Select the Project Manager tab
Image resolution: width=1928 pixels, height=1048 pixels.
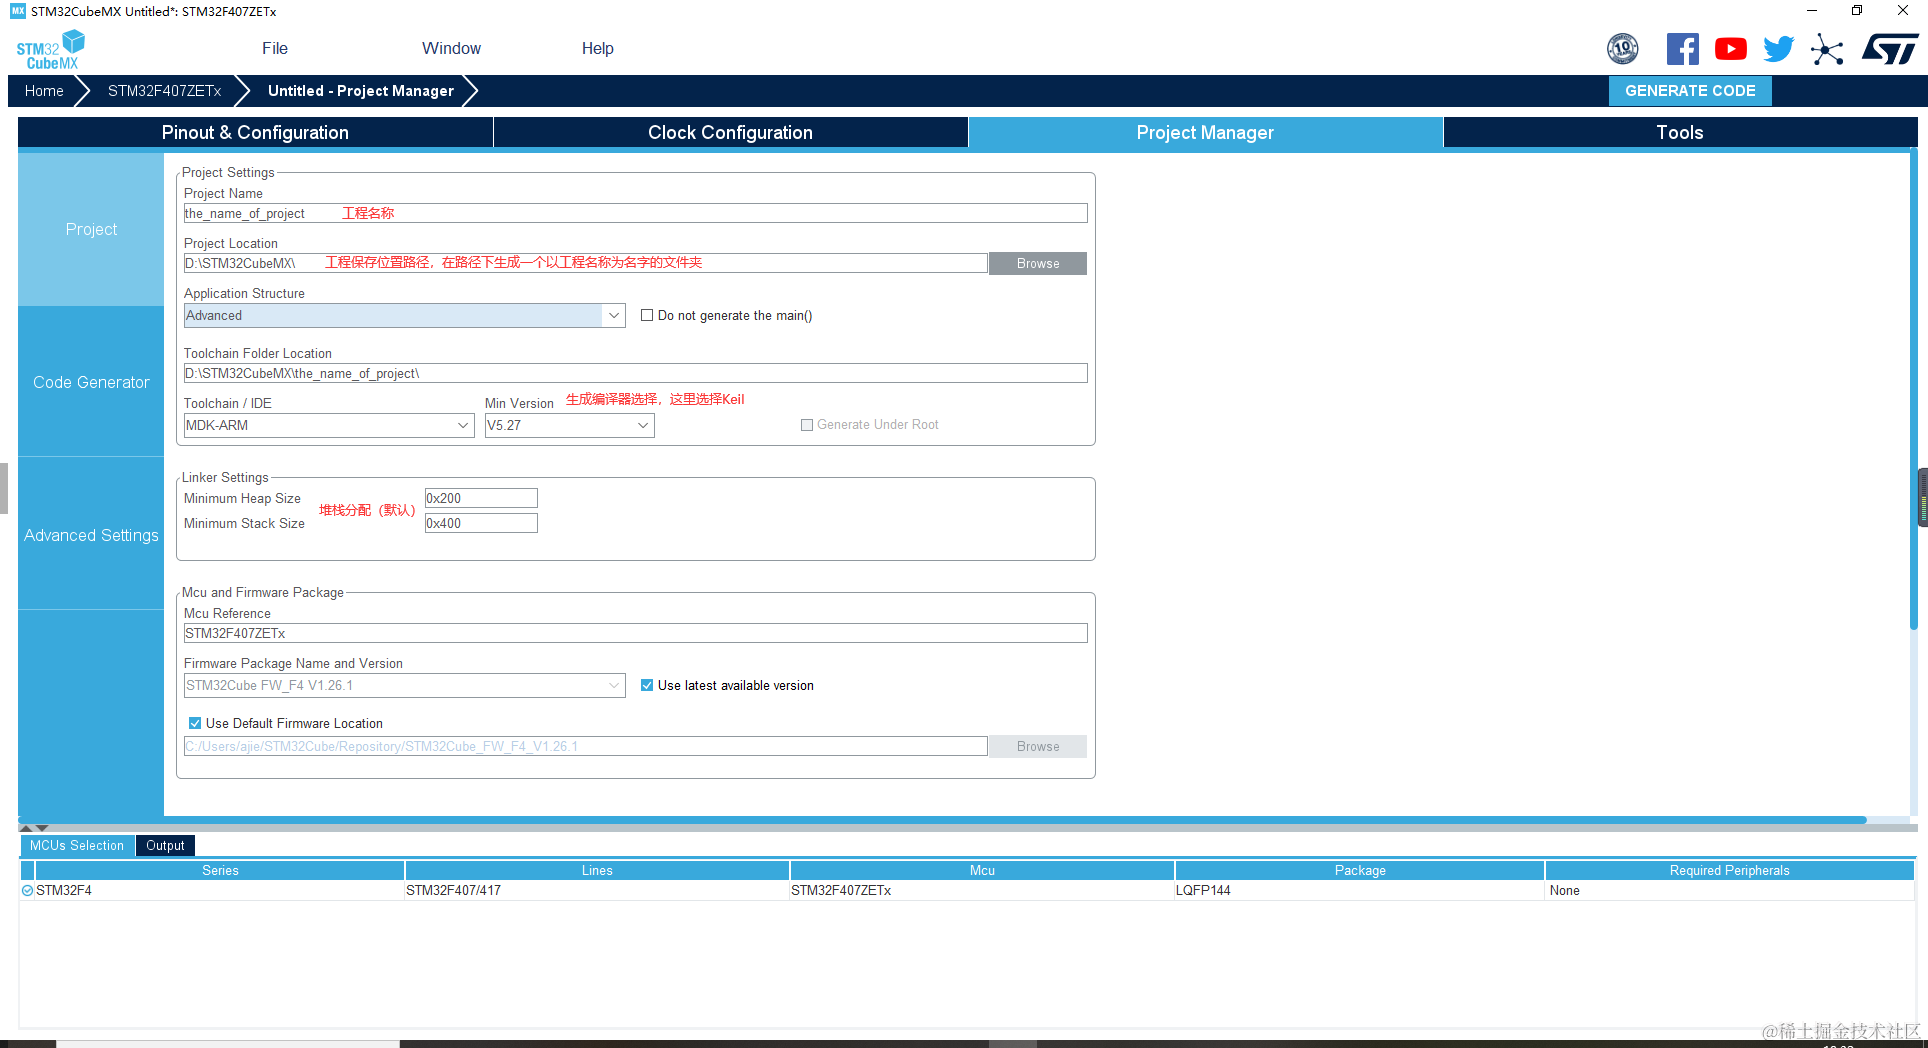[x=1205, y=132]
